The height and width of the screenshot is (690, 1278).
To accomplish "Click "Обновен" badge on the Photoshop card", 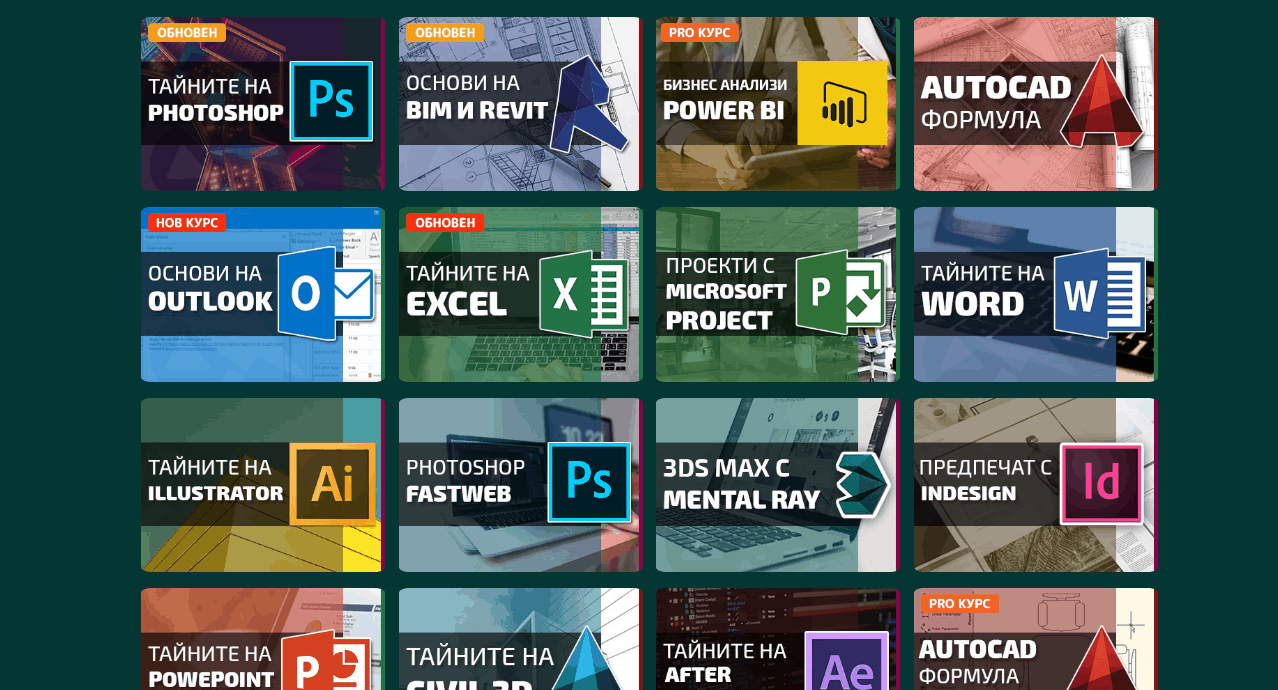I will (187, 33).
